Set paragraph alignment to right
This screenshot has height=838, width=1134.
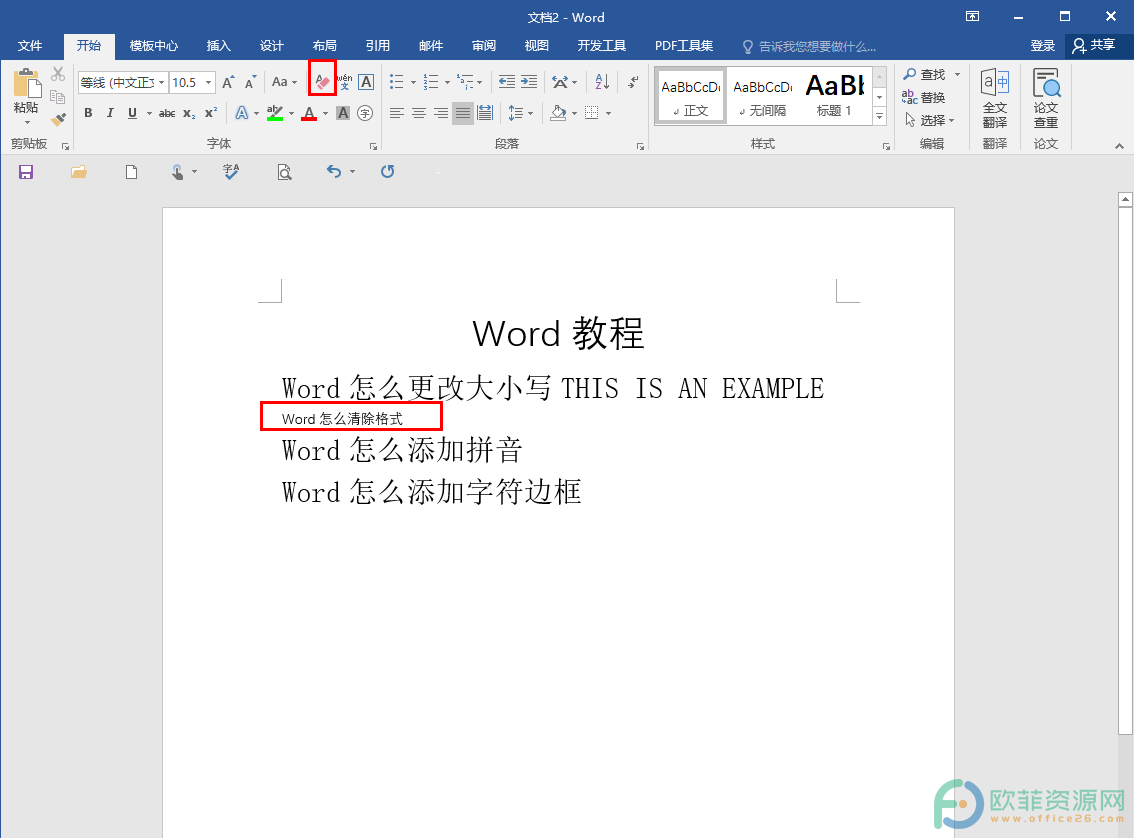pos(440,113)
